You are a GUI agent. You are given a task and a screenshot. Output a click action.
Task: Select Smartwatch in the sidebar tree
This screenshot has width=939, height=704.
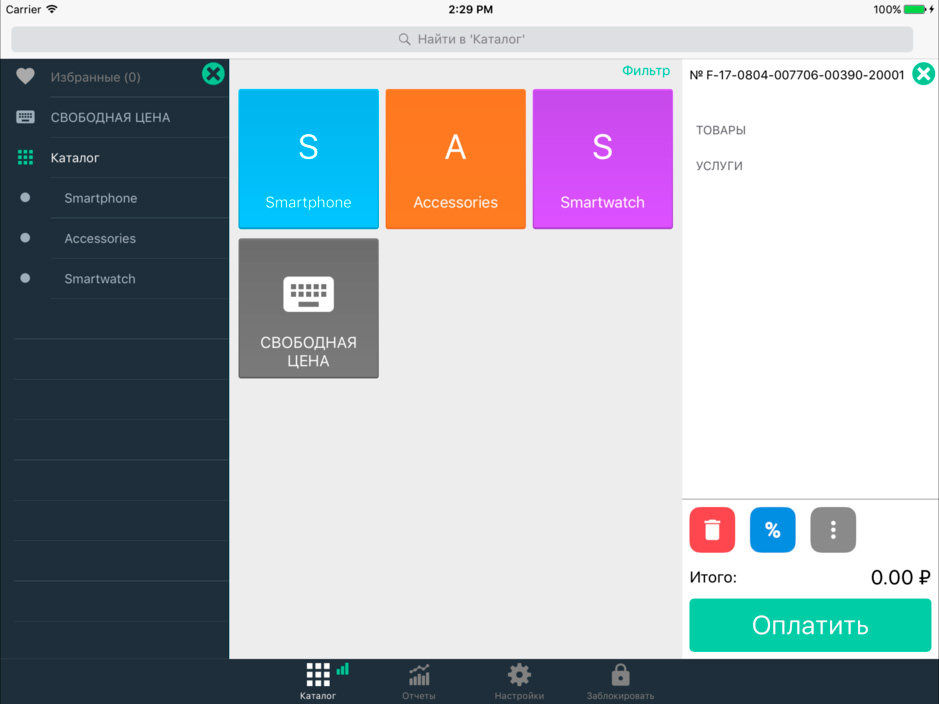pyautogui.click(x=100, y=279)
